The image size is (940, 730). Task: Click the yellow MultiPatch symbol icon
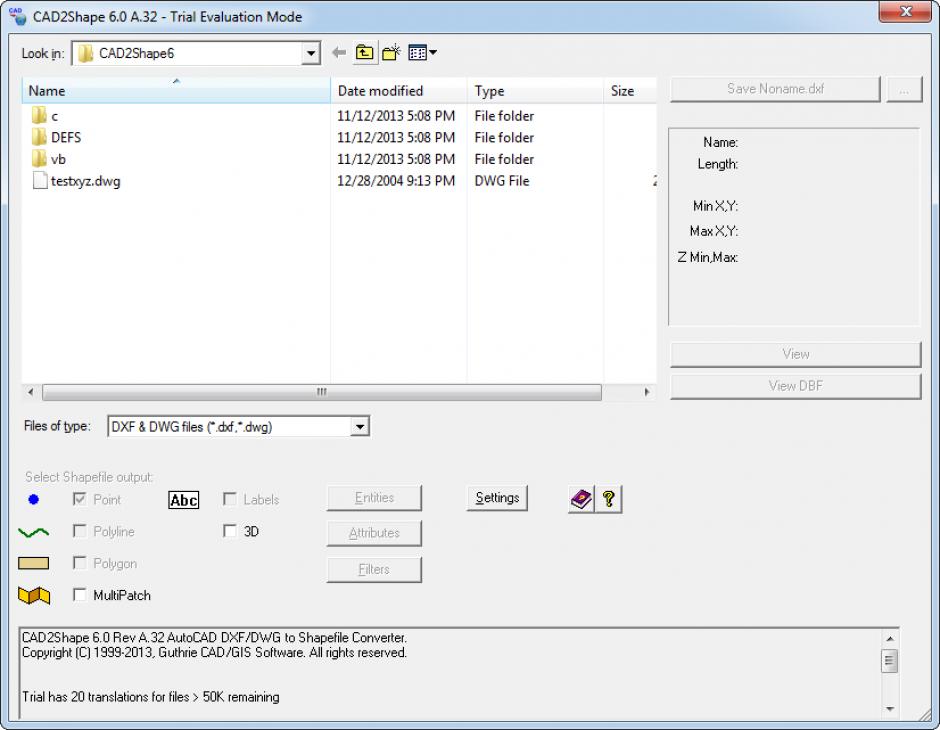[x=34, y=596]
